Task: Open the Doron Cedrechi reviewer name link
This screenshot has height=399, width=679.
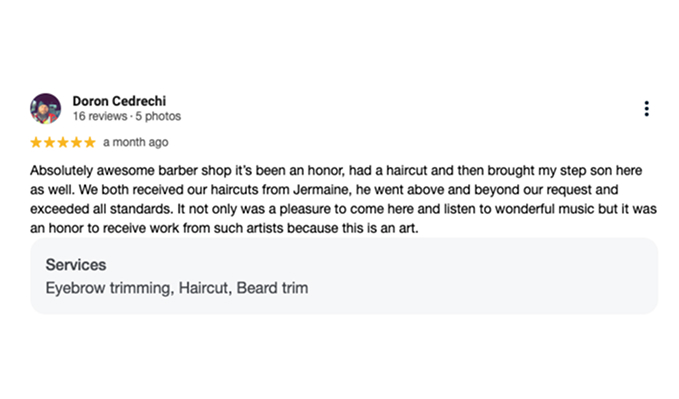Action: click(119, 101)
